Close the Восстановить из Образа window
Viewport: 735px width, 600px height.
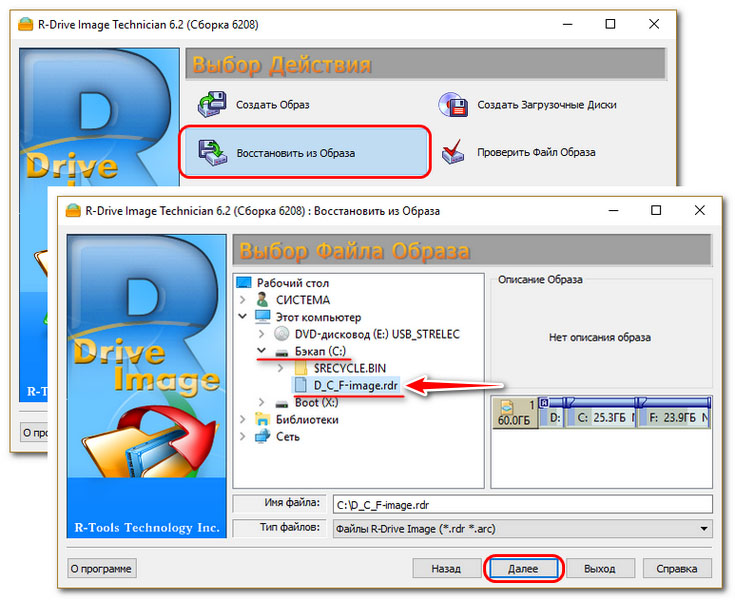[x=699, y=210]
